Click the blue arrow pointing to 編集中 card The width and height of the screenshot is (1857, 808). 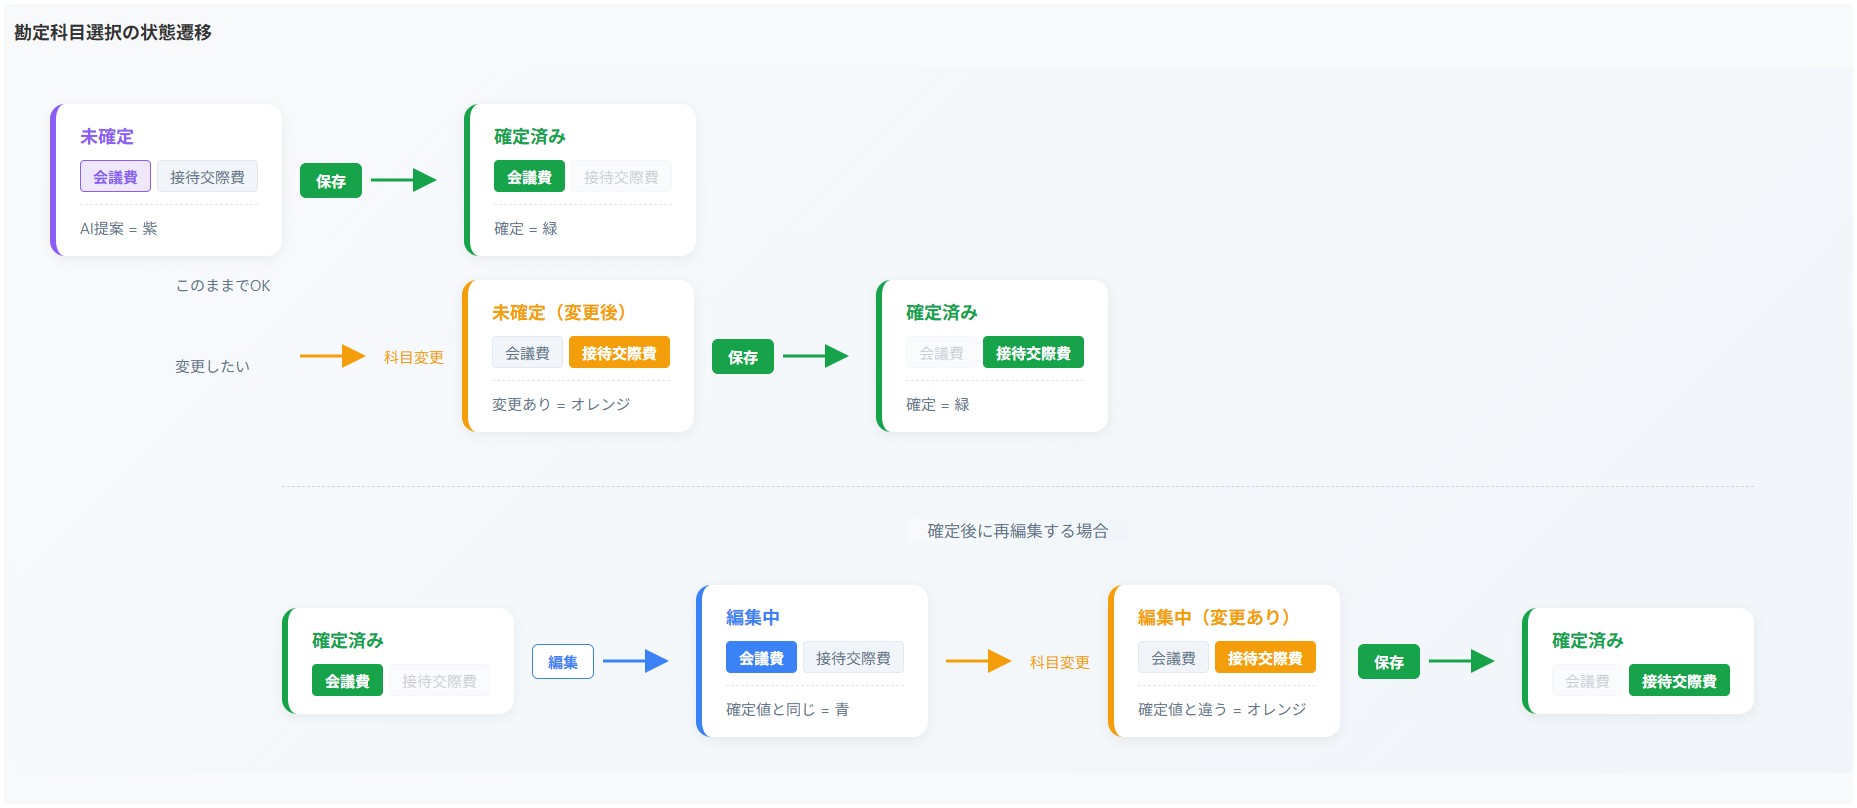tap(635, 661)
